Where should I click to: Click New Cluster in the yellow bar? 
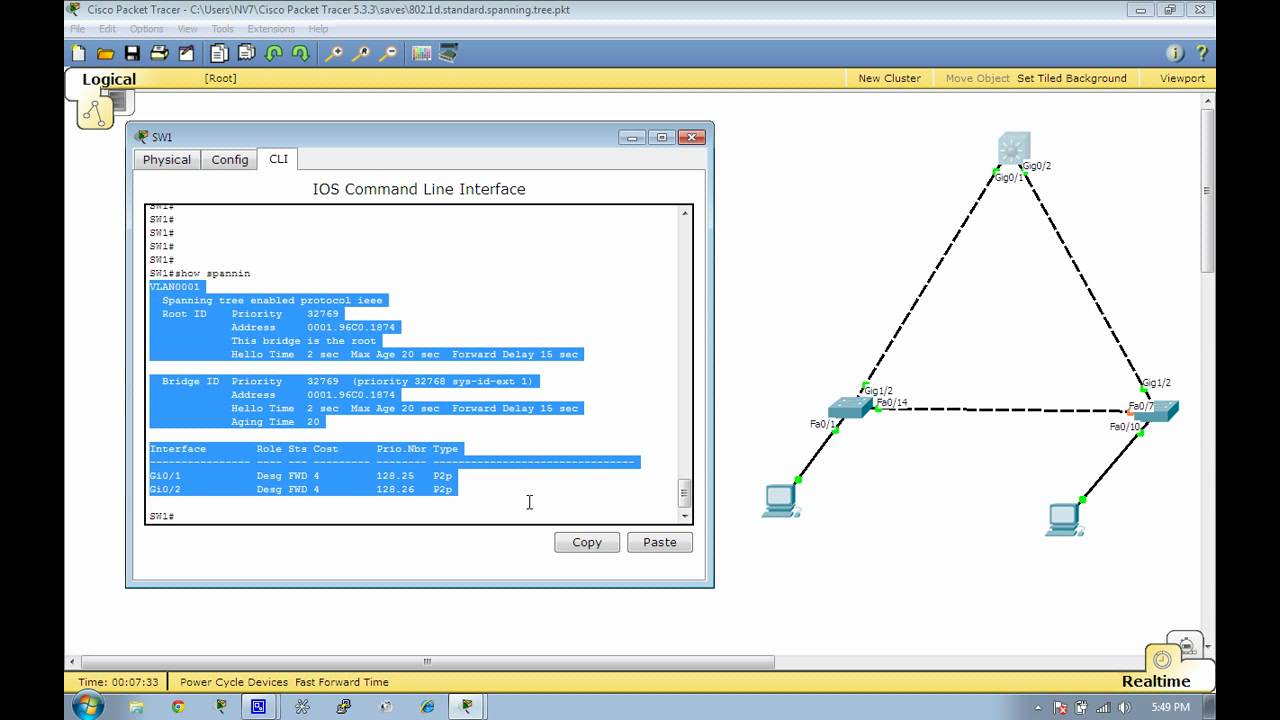pos(889,78)
